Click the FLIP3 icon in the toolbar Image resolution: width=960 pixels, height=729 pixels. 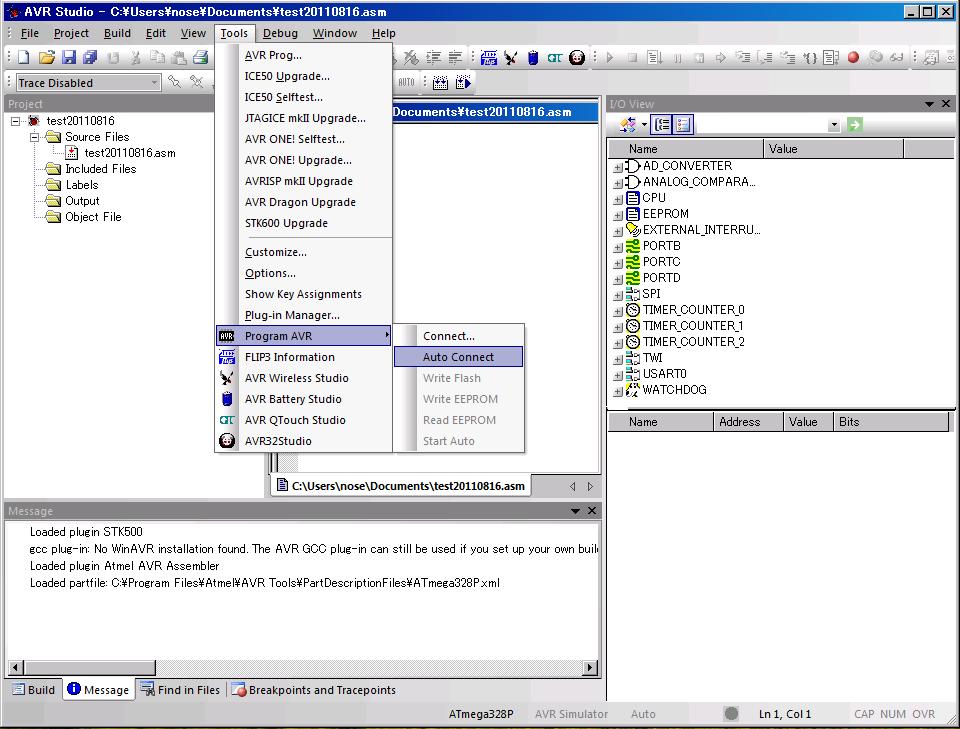coord(489,58)
